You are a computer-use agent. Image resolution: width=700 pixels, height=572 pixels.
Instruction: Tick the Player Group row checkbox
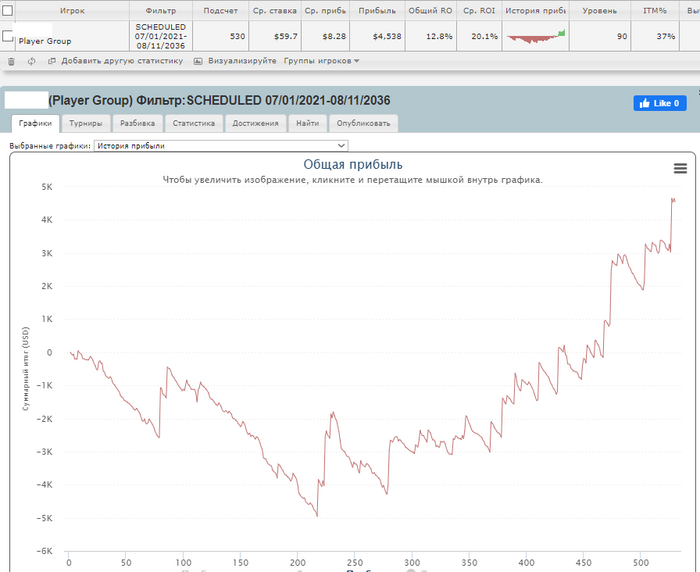pyautogui.click(x=8, y=36)
